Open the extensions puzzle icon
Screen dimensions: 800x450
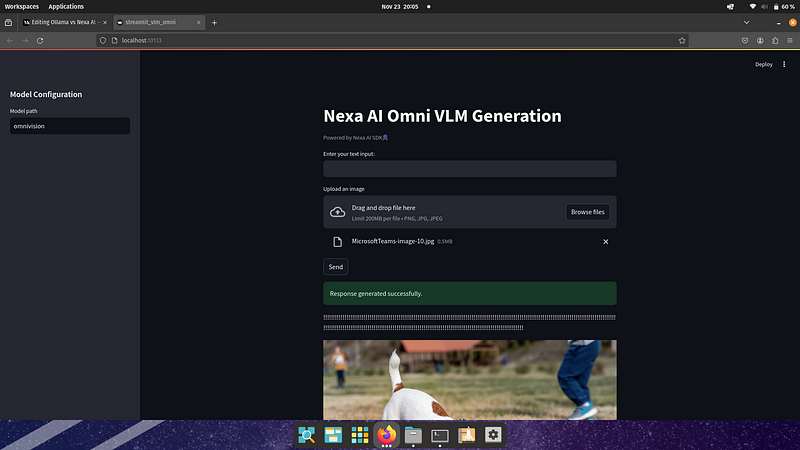pos(775,40)
